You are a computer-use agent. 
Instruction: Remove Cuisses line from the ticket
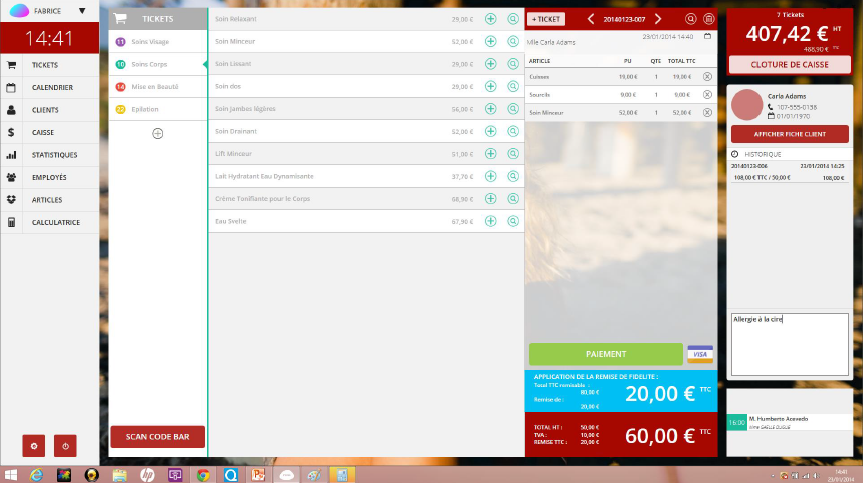click(x=707, y=76)
